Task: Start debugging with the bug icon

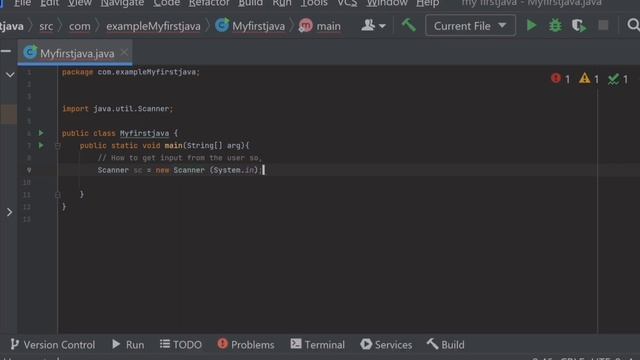Action: pos(555,26)
